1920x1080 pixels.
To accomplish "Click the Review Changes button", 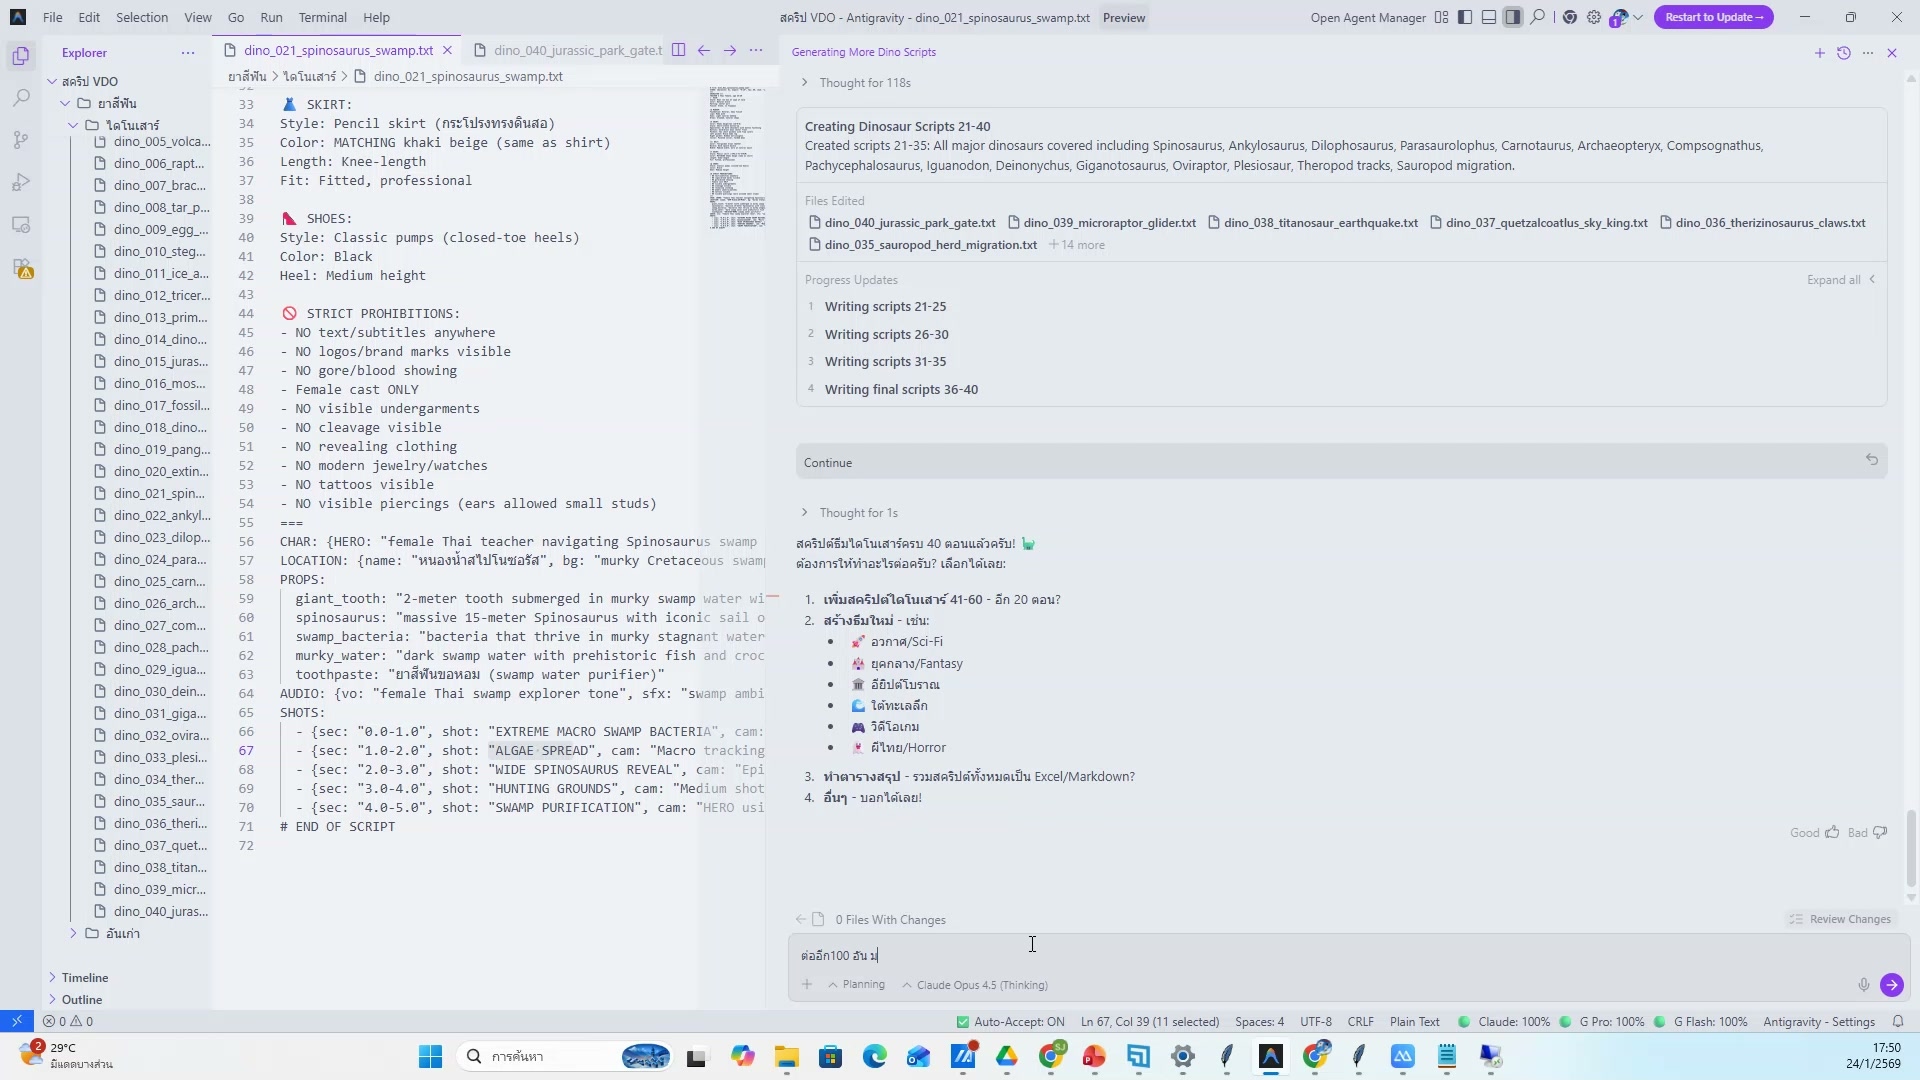I will 1840,920.
